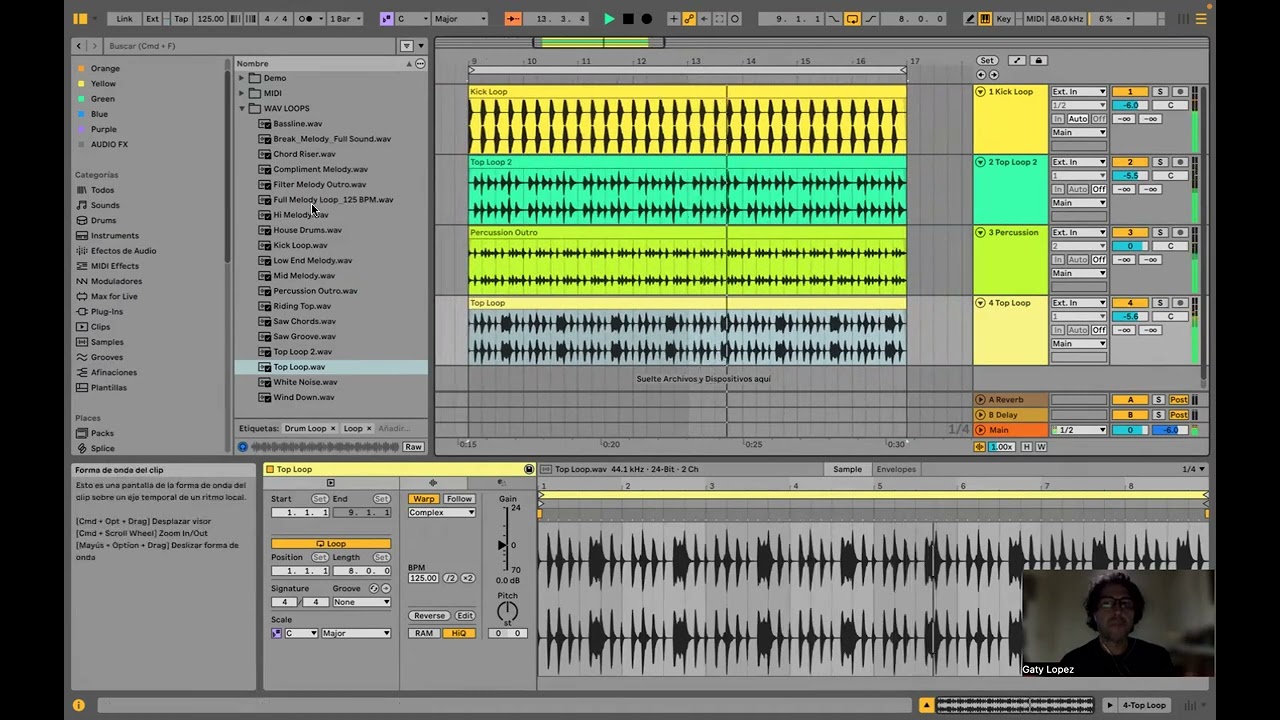
Task: Click the Arrangement Record button
Action: tap(646, 19)
